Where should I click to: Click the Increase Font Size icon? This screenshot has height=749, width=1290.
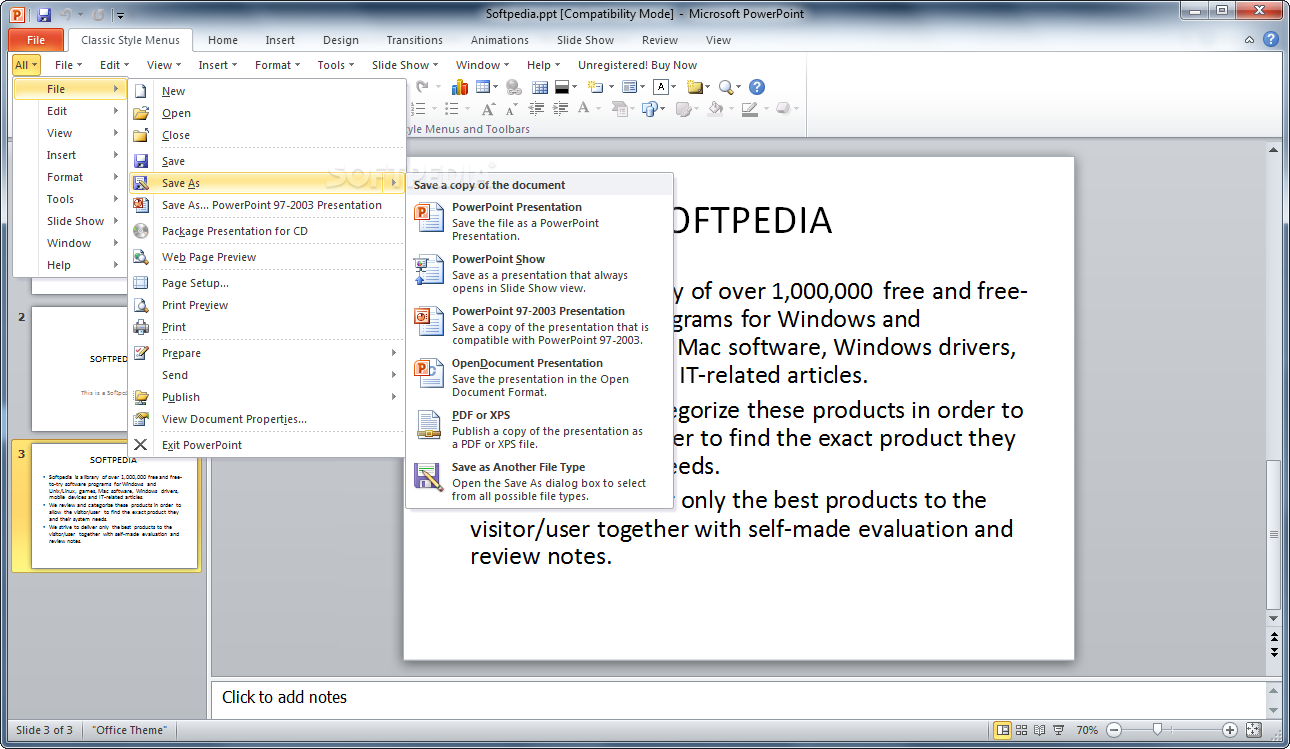click(x=488, y=109)
